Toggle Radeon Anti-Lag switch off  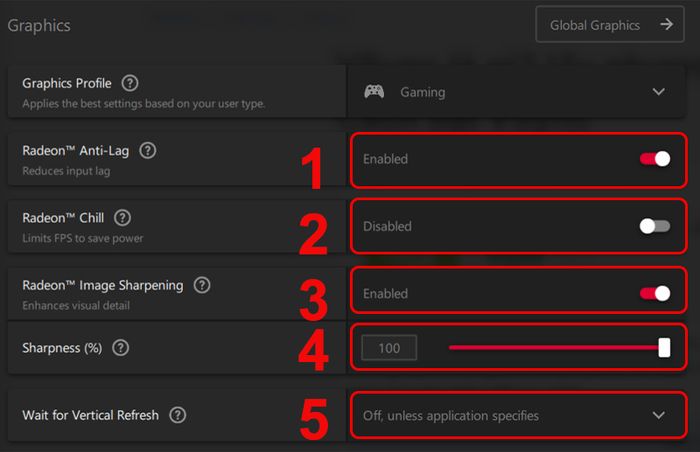tap(655, 159)
